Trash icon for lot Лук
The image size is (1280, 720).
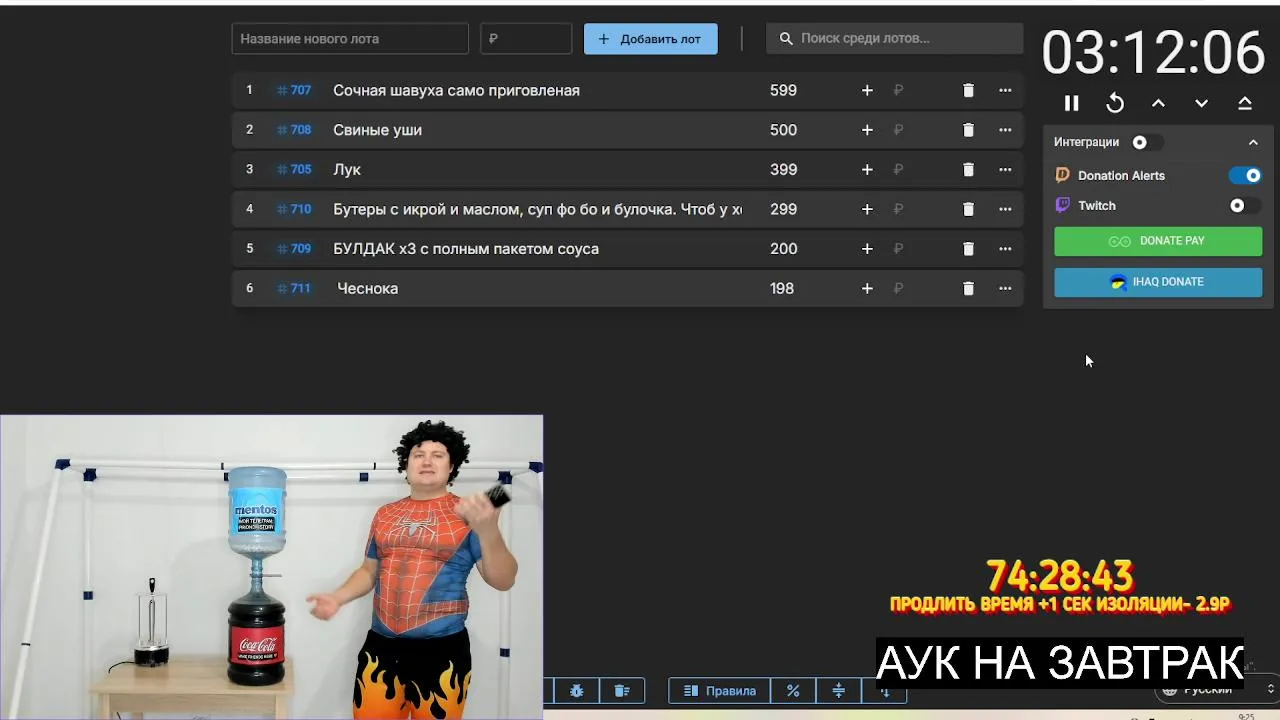pos(968,170)
